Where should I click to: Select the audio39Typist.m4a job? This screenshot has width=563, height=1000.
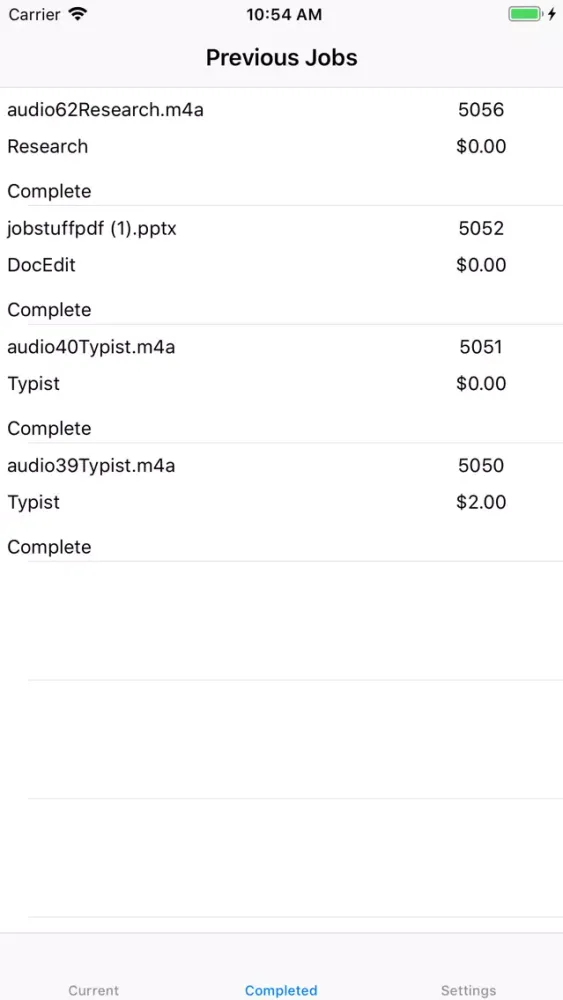(x=281, y=503)
